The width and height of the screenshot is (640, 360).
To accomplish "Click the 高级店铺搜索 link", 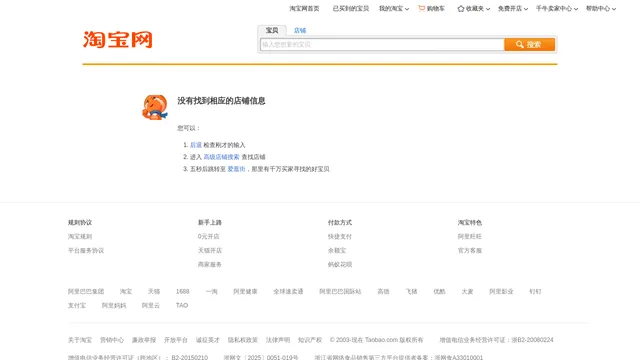I will click(221, 157).
